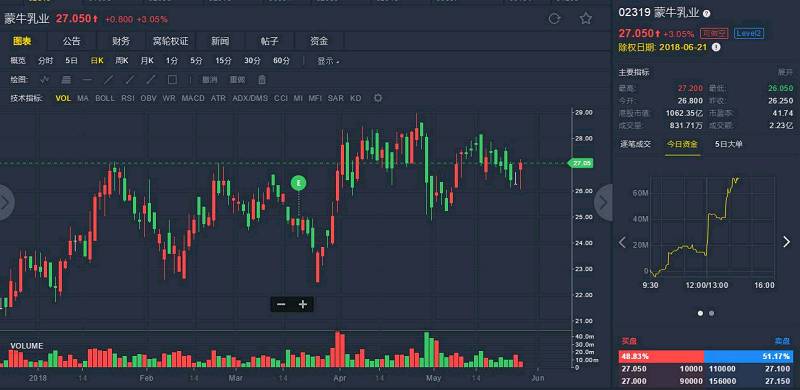Click the question mark beside 蒙牛乳业
Screen dimensions: 800x390
(x=707, y=14)
